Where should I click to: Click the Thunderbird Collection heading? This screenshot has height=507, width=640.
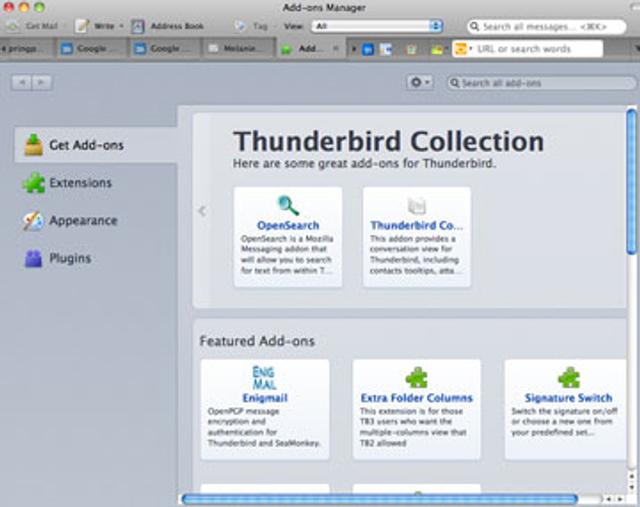point(388,141)
